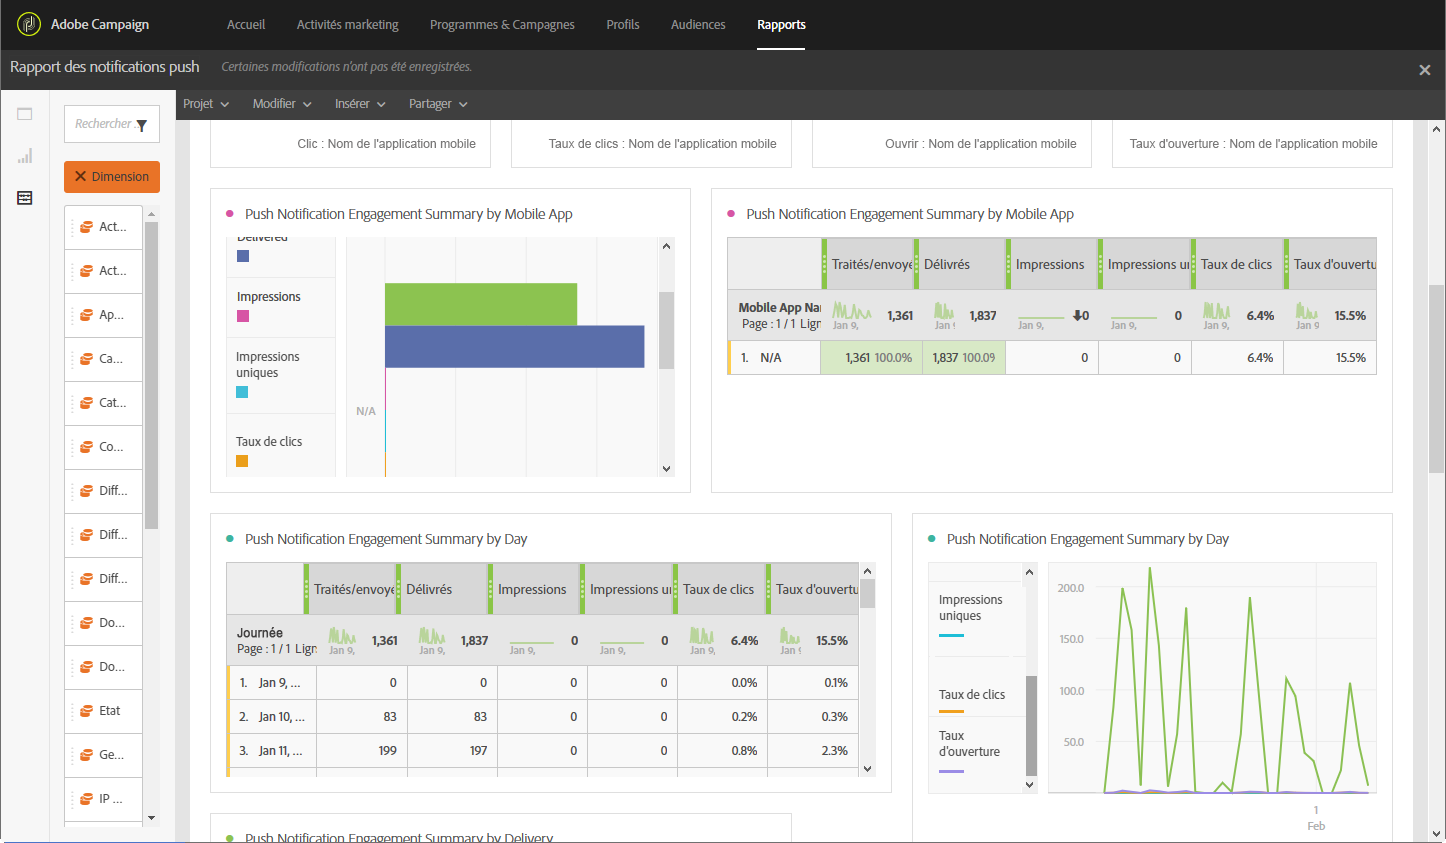Image resolution: width=1446 pixels, height=843 pixels.
Task: Click the blue Delivered legend swatch
Action: (243, 256)
